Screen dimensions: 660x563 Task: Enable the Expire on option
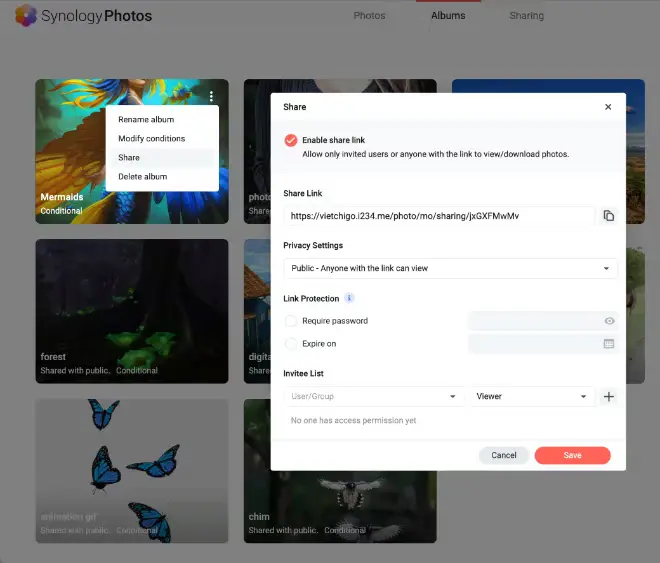click(x=292, y=344)
